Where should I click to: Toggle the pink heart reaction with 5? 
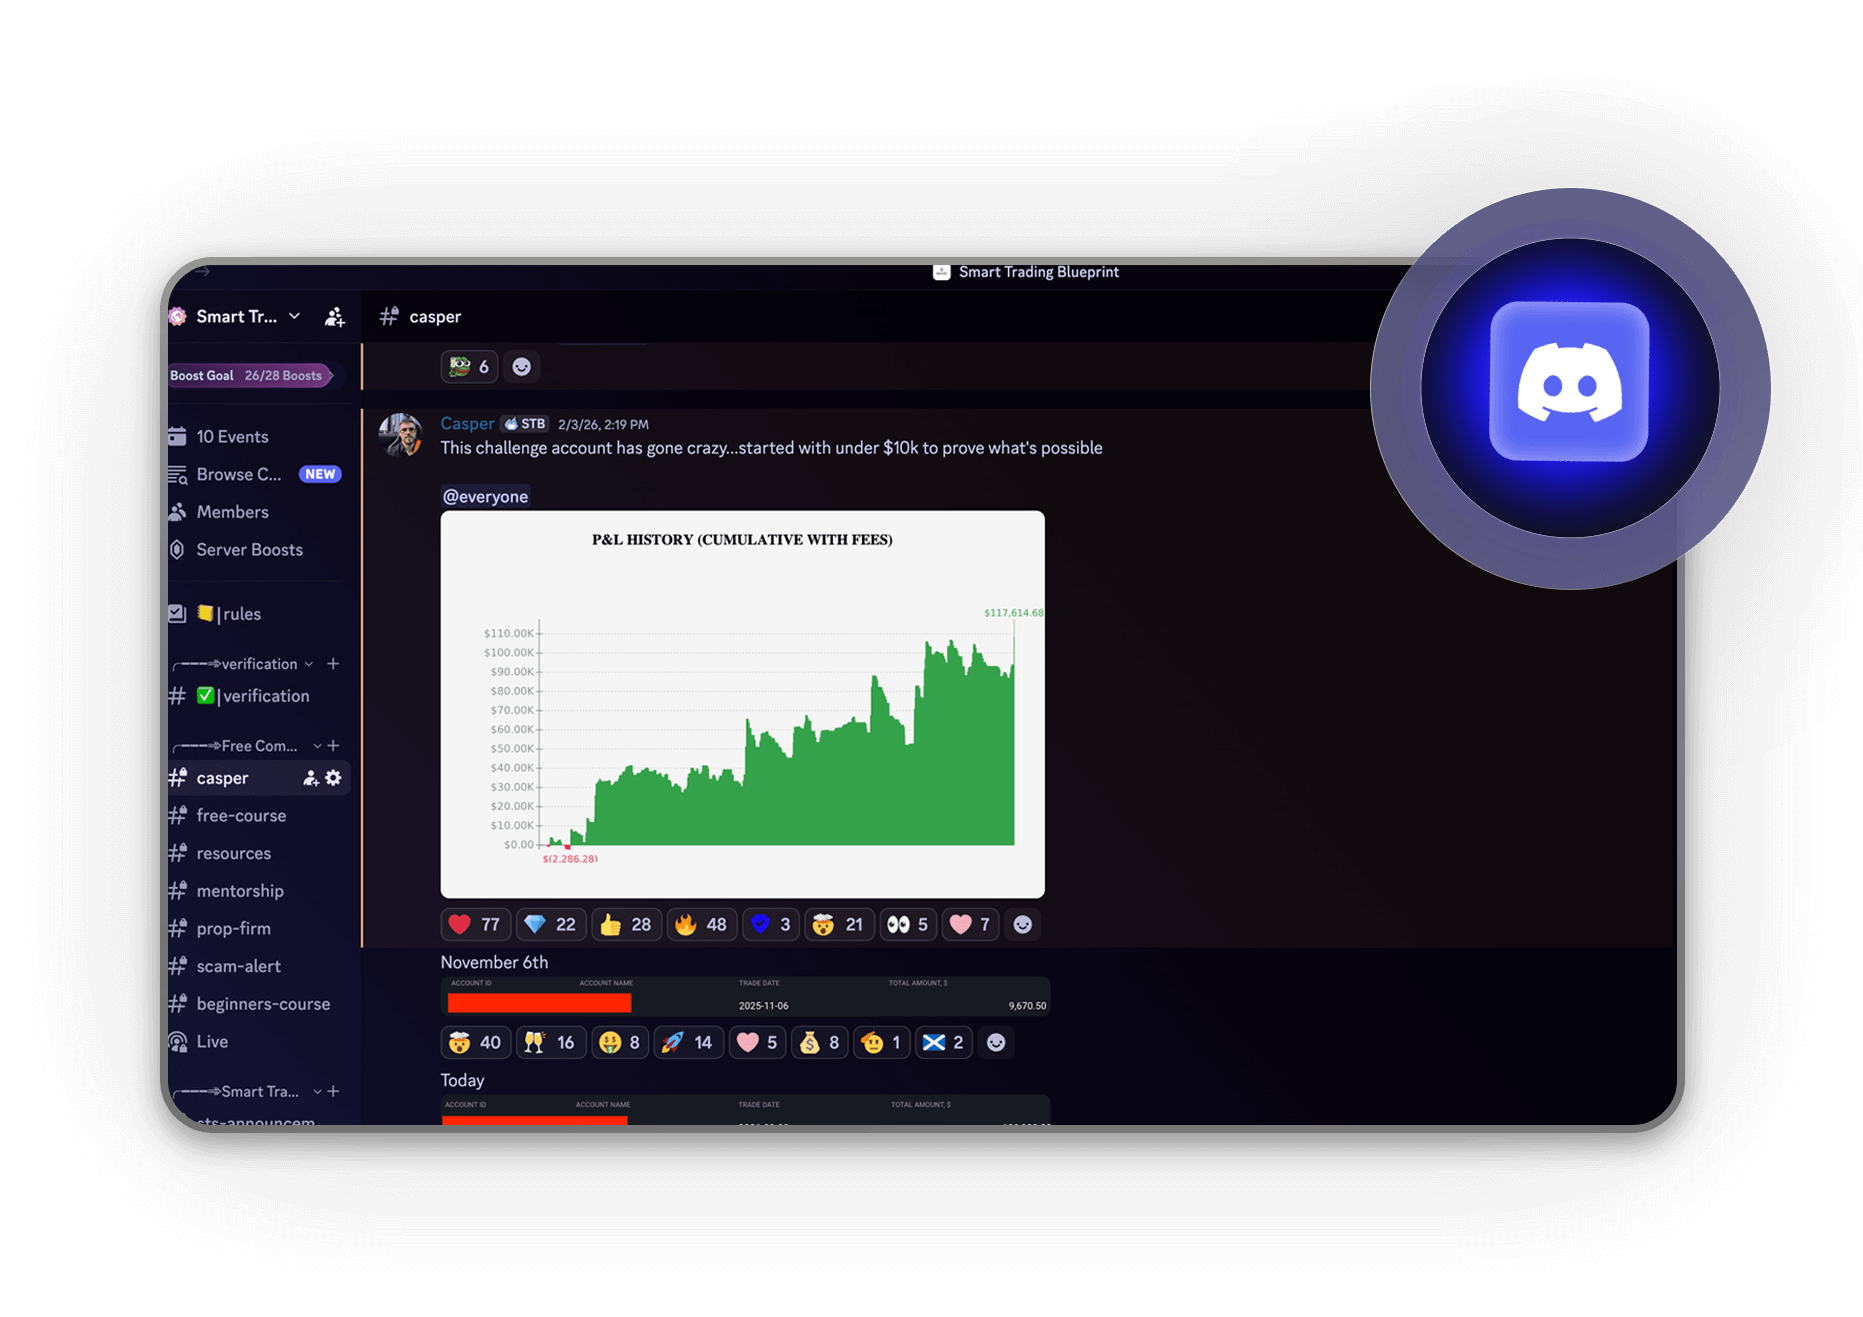[x=757, y=1043]
